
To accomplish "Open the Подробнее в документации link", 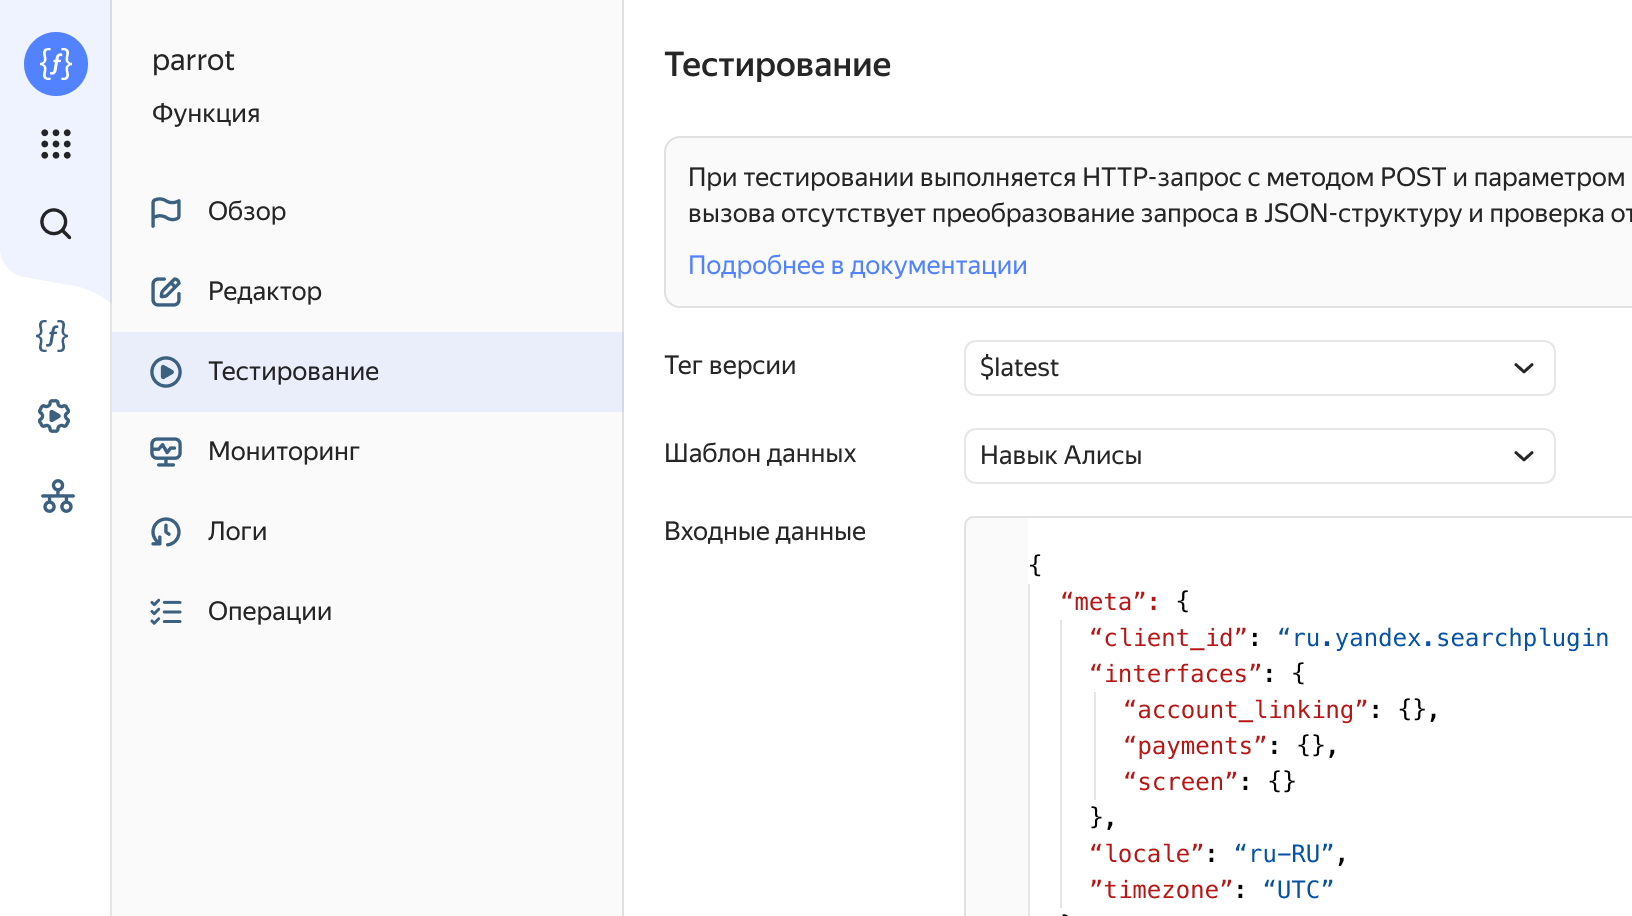I will [857, 265].
